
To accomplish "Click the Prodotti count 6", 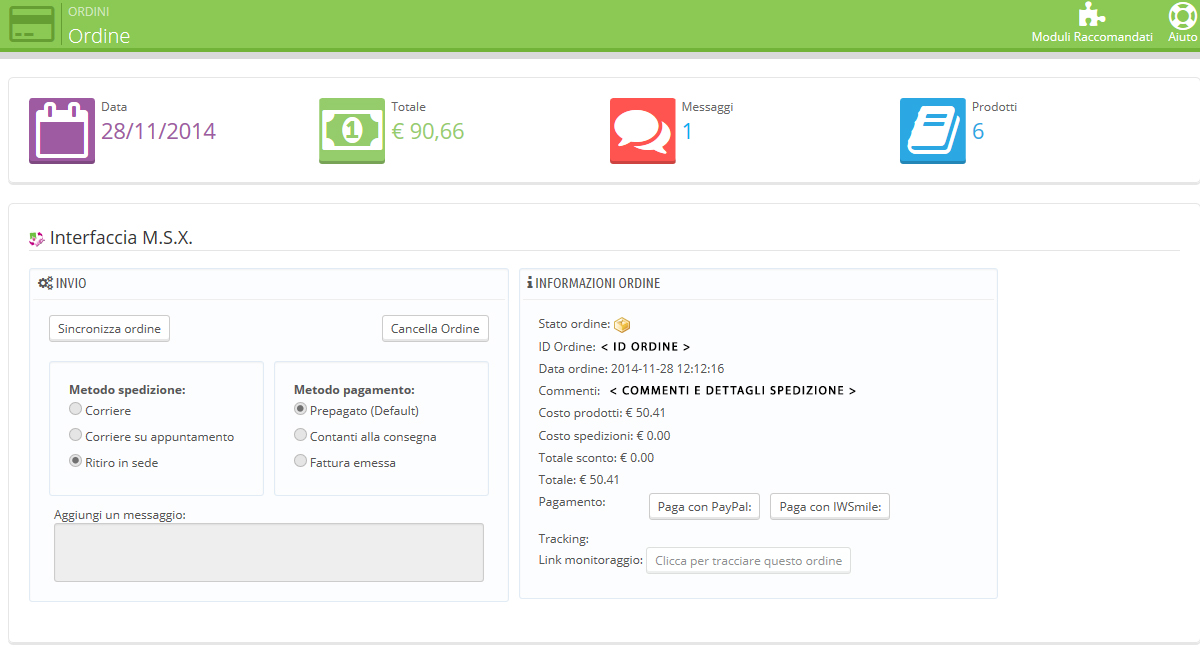I will point(978,131).
